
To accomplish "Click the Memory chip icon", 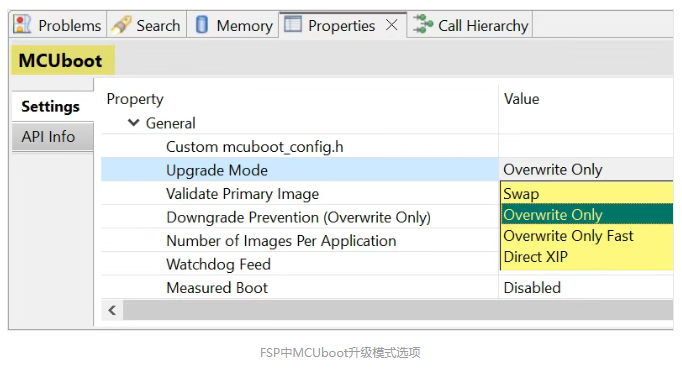I will 202,24.
